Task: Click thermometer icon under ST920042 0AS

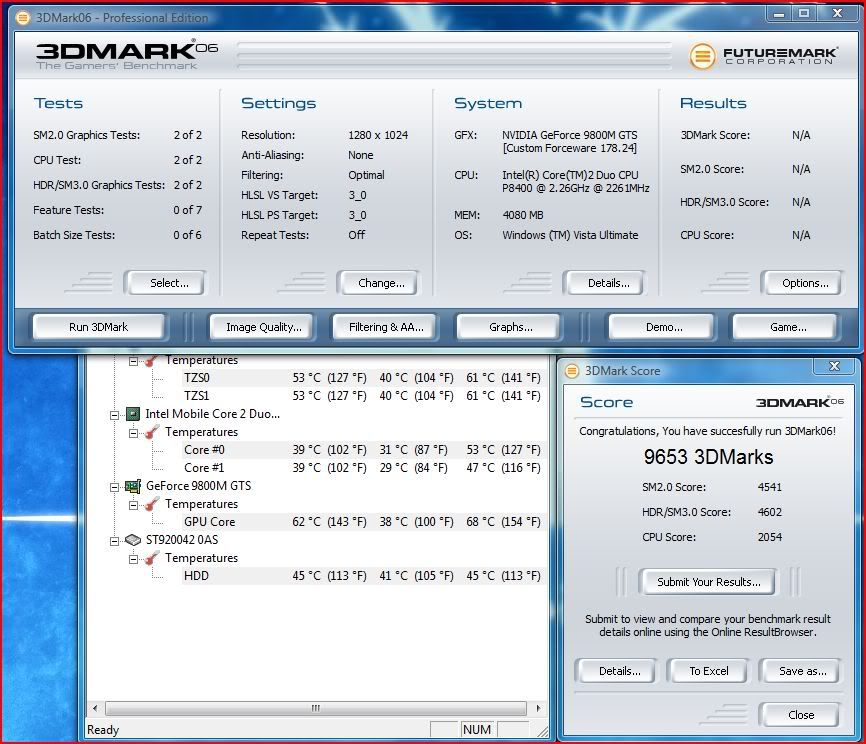Action: [x=151, y=558]
